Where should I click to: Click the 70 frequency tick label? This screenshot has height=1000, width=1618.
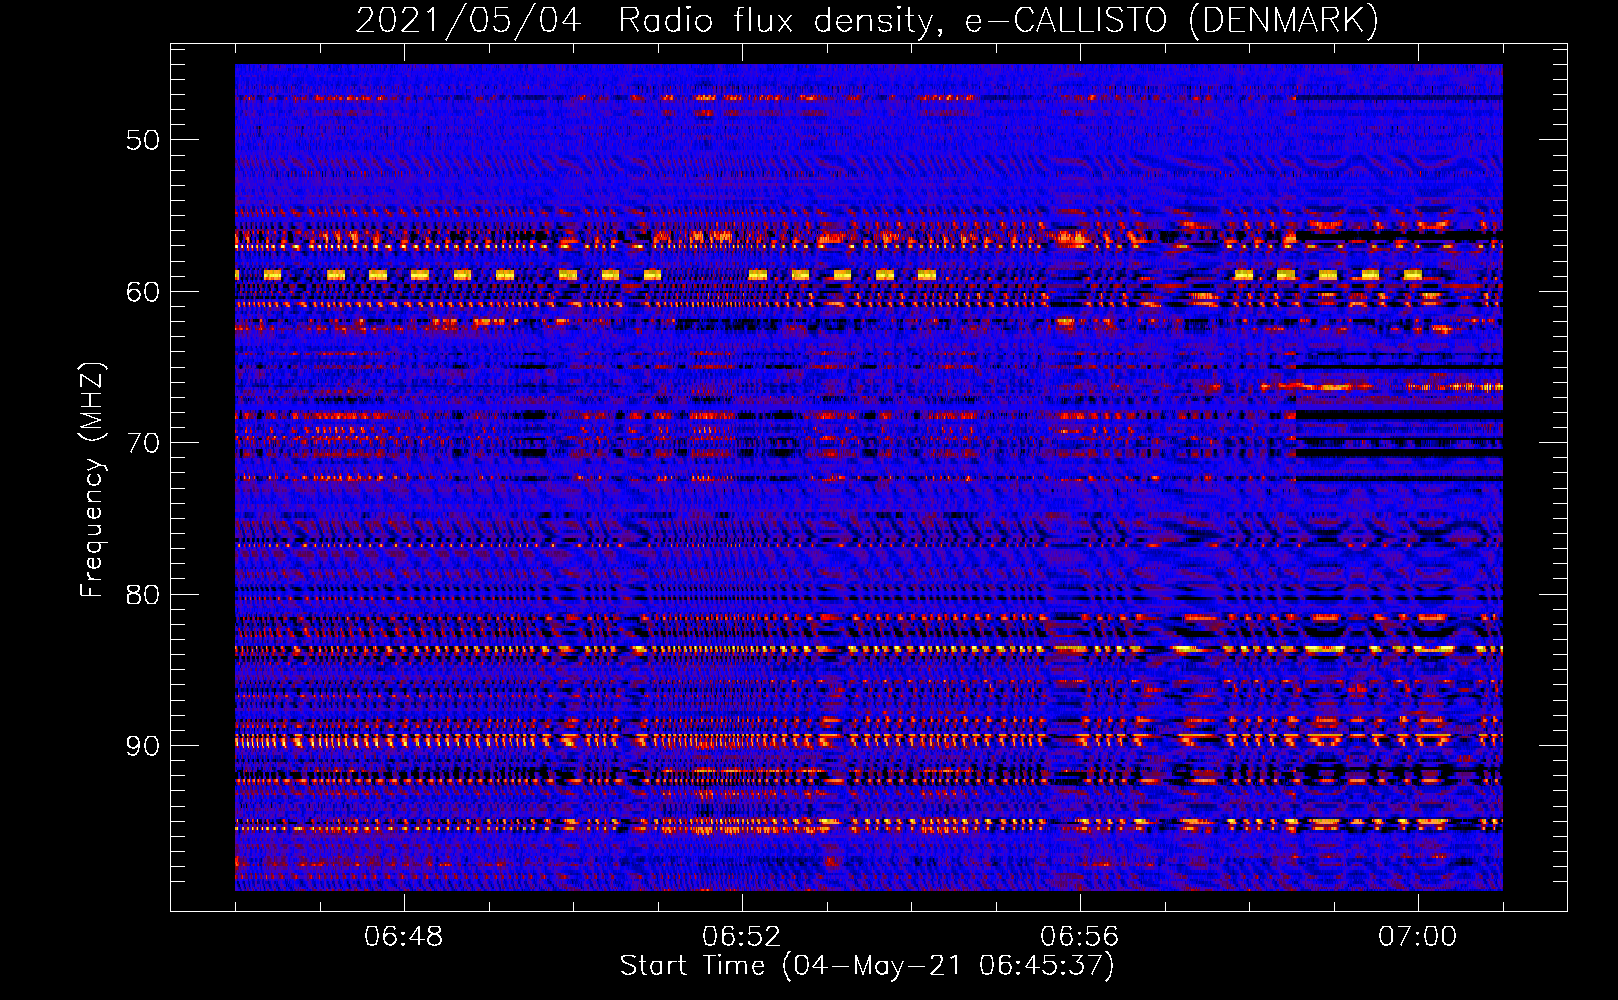point(142,443)
